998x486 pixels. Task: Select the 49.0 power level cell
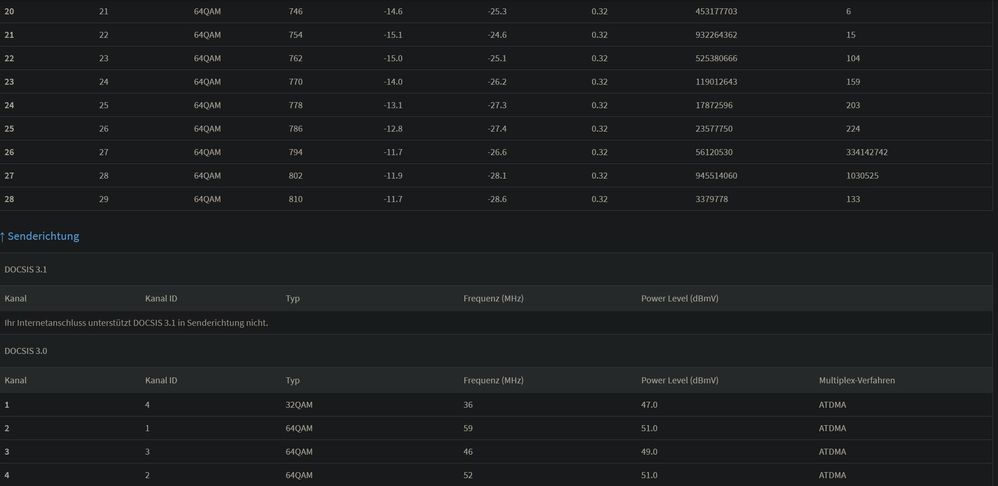point(649,451)
